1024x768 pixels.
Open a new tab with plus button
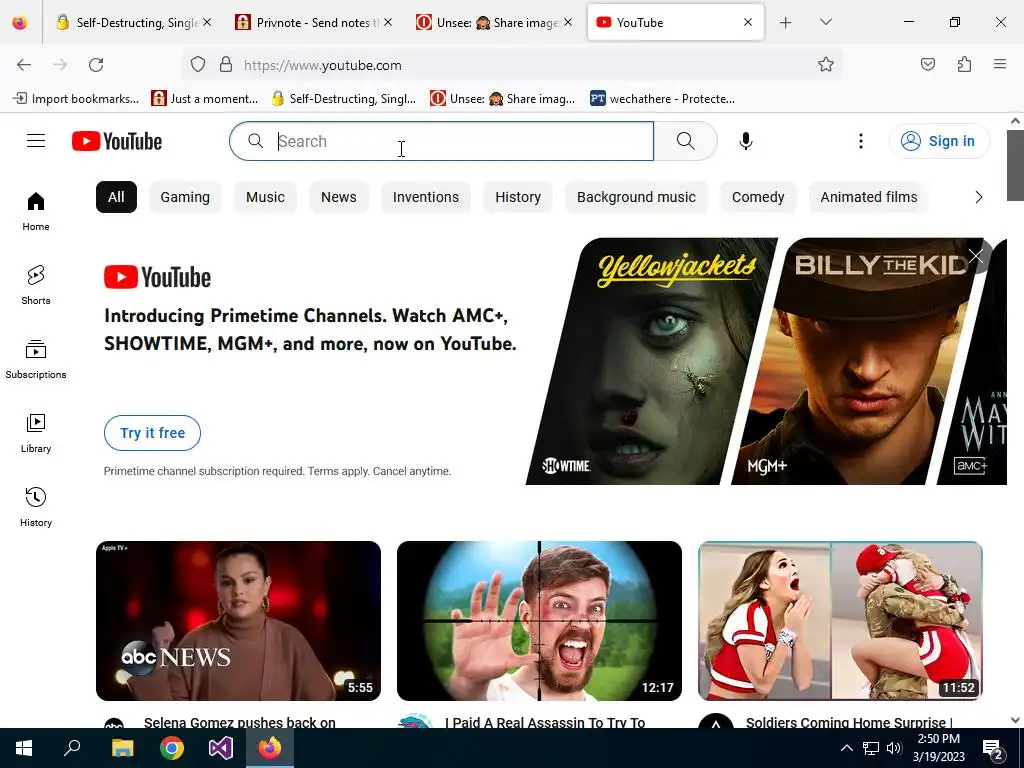point(786,23)
